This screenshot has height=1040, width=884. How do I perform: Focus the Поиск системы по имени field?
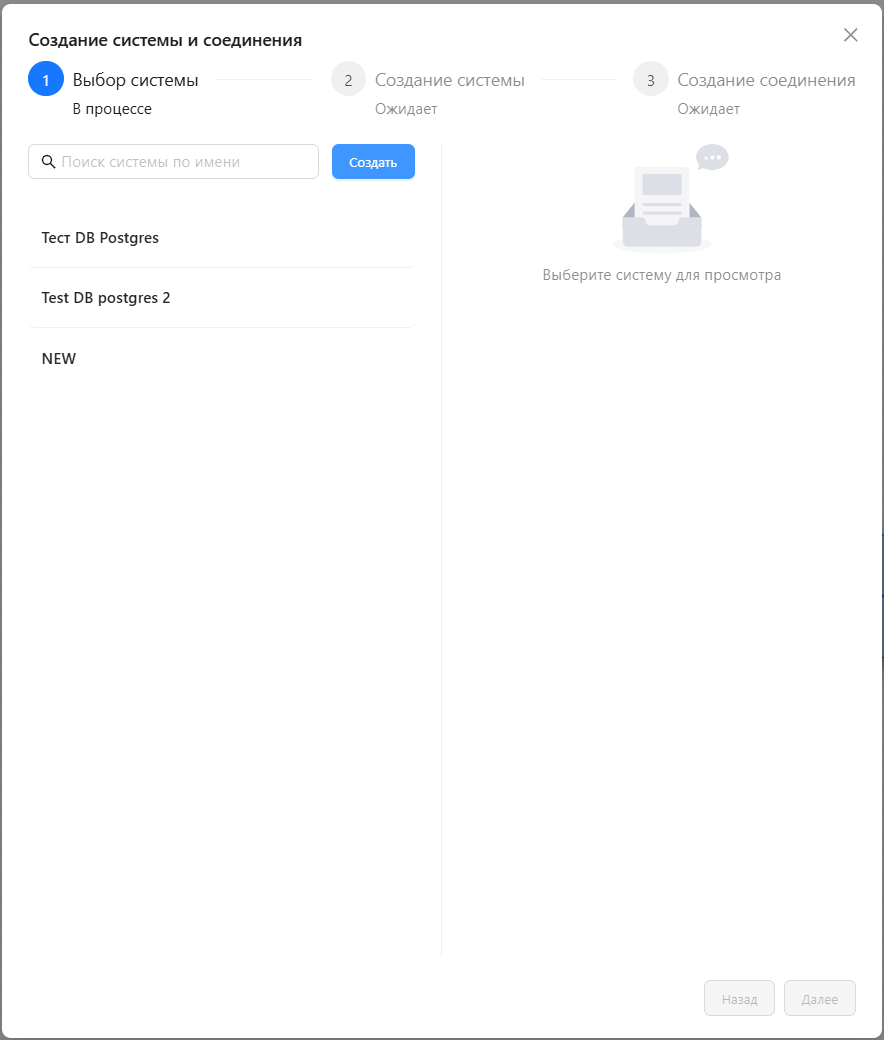(173, 162)
